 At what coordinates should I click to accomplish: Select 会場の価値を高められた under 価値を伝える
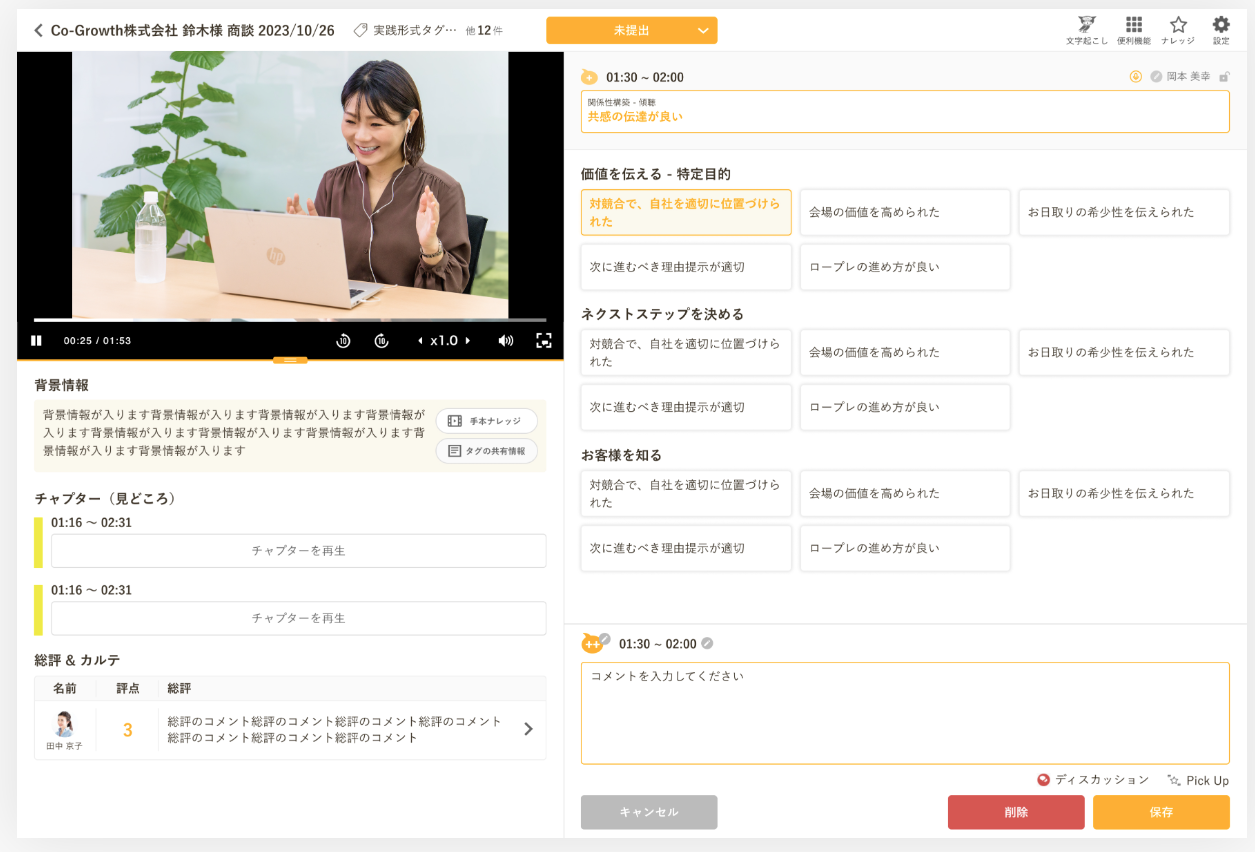point(904,212)
